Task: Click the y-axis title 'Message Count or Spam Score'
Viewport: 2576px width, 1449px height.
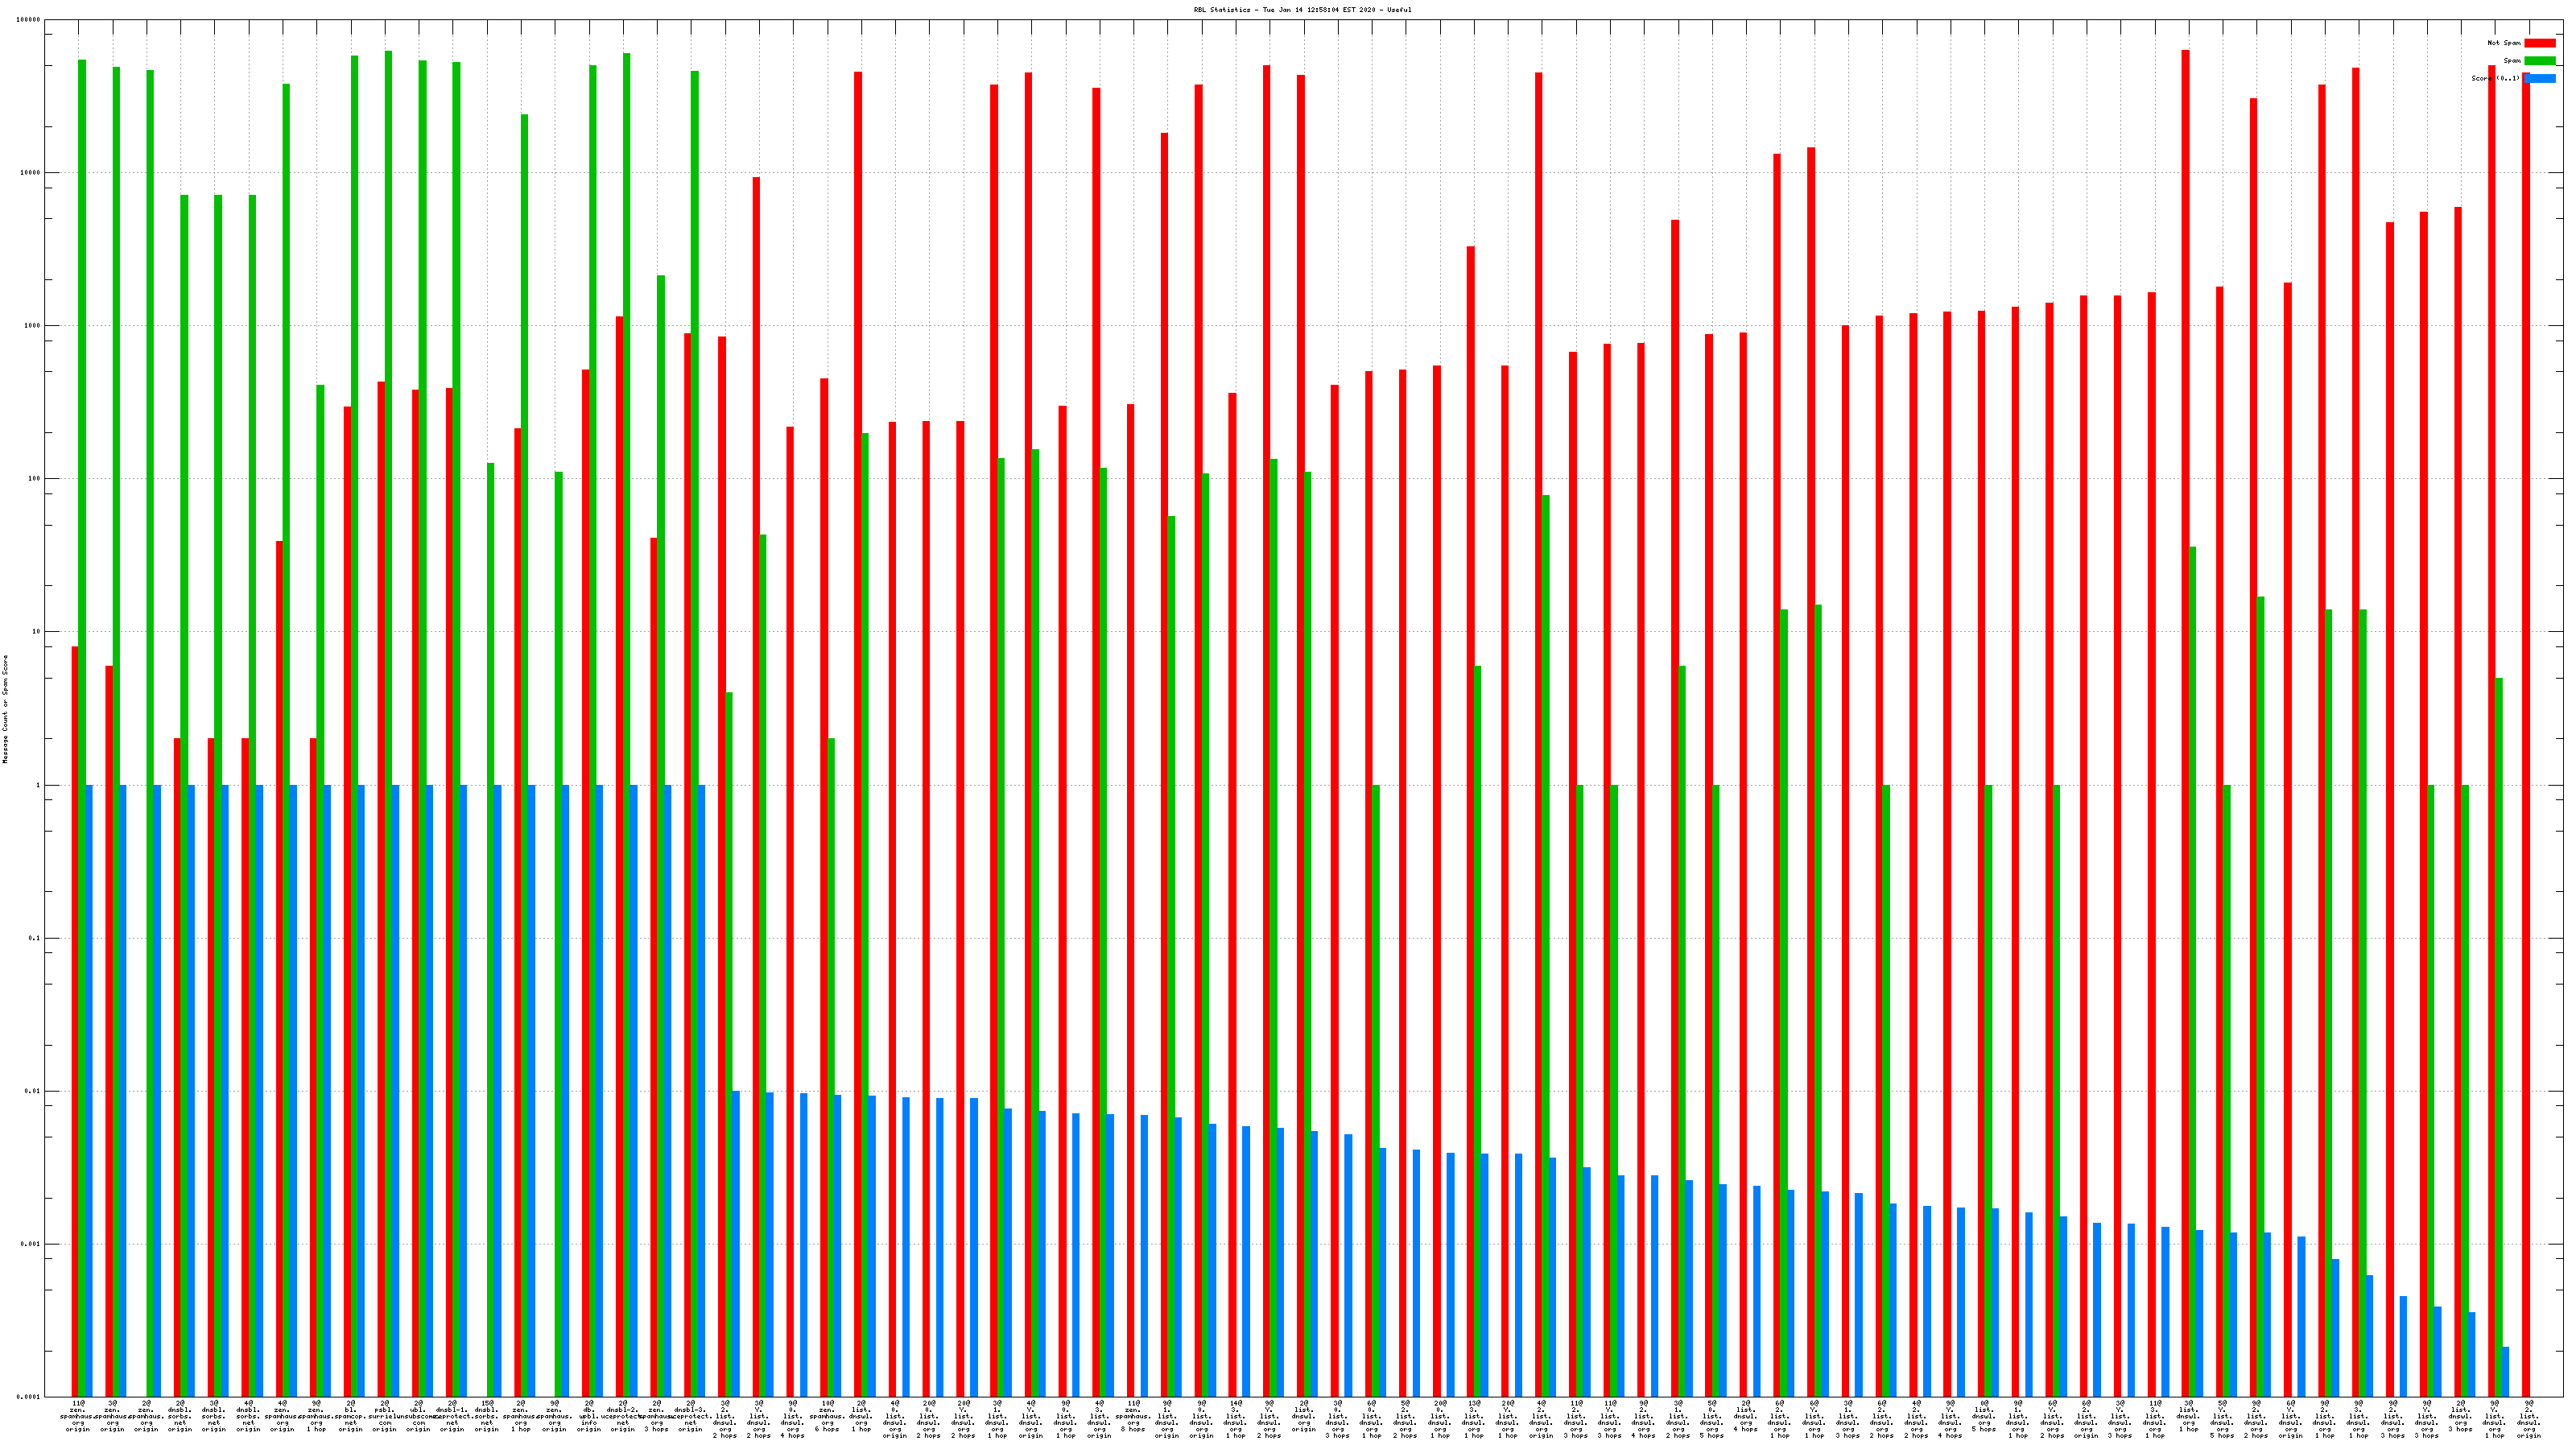Action: point(5,709)
